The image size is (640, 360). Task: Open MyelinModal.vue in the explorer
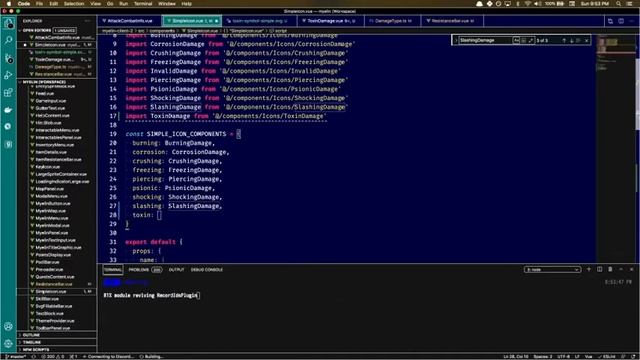[x=52, y=225]
